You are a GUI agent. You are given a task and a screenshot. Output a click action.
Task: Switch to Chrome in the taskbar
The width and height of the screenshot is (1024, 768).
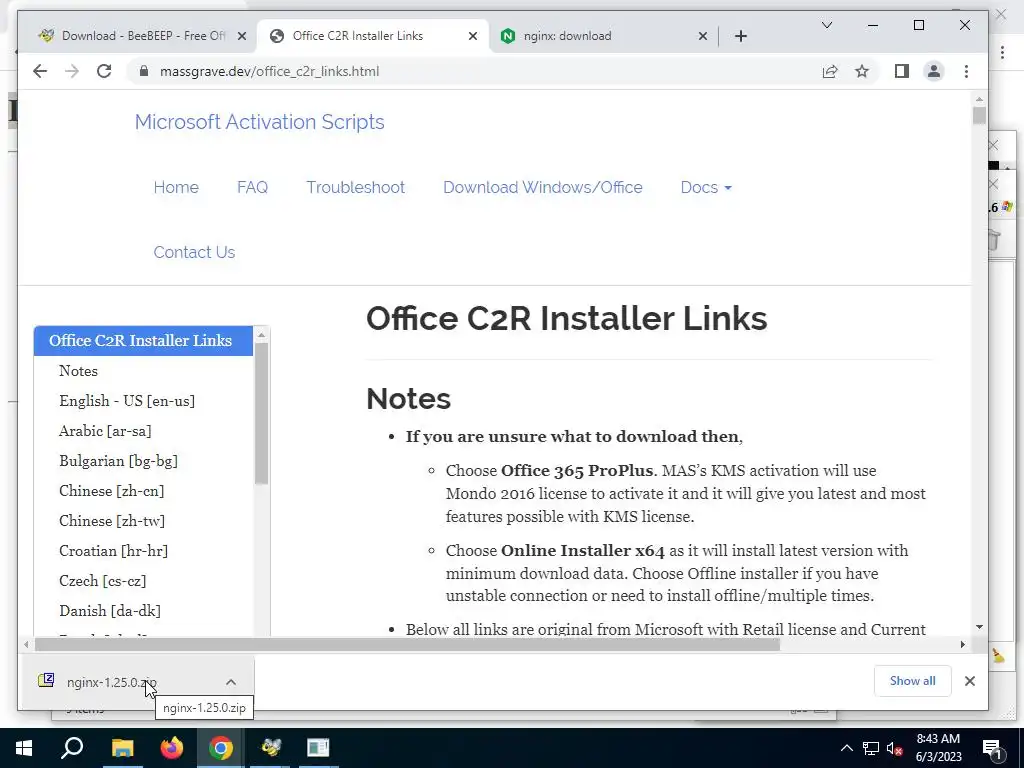[221, 748]
